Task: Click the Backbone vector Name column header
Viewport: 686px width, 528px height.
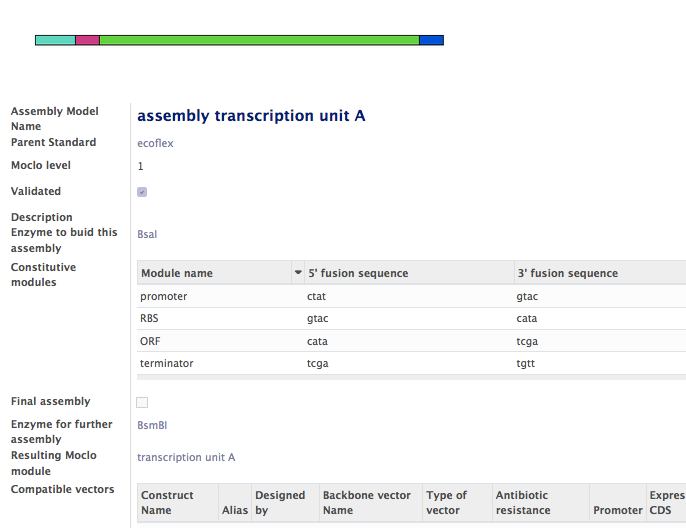Action: (366, 502)
